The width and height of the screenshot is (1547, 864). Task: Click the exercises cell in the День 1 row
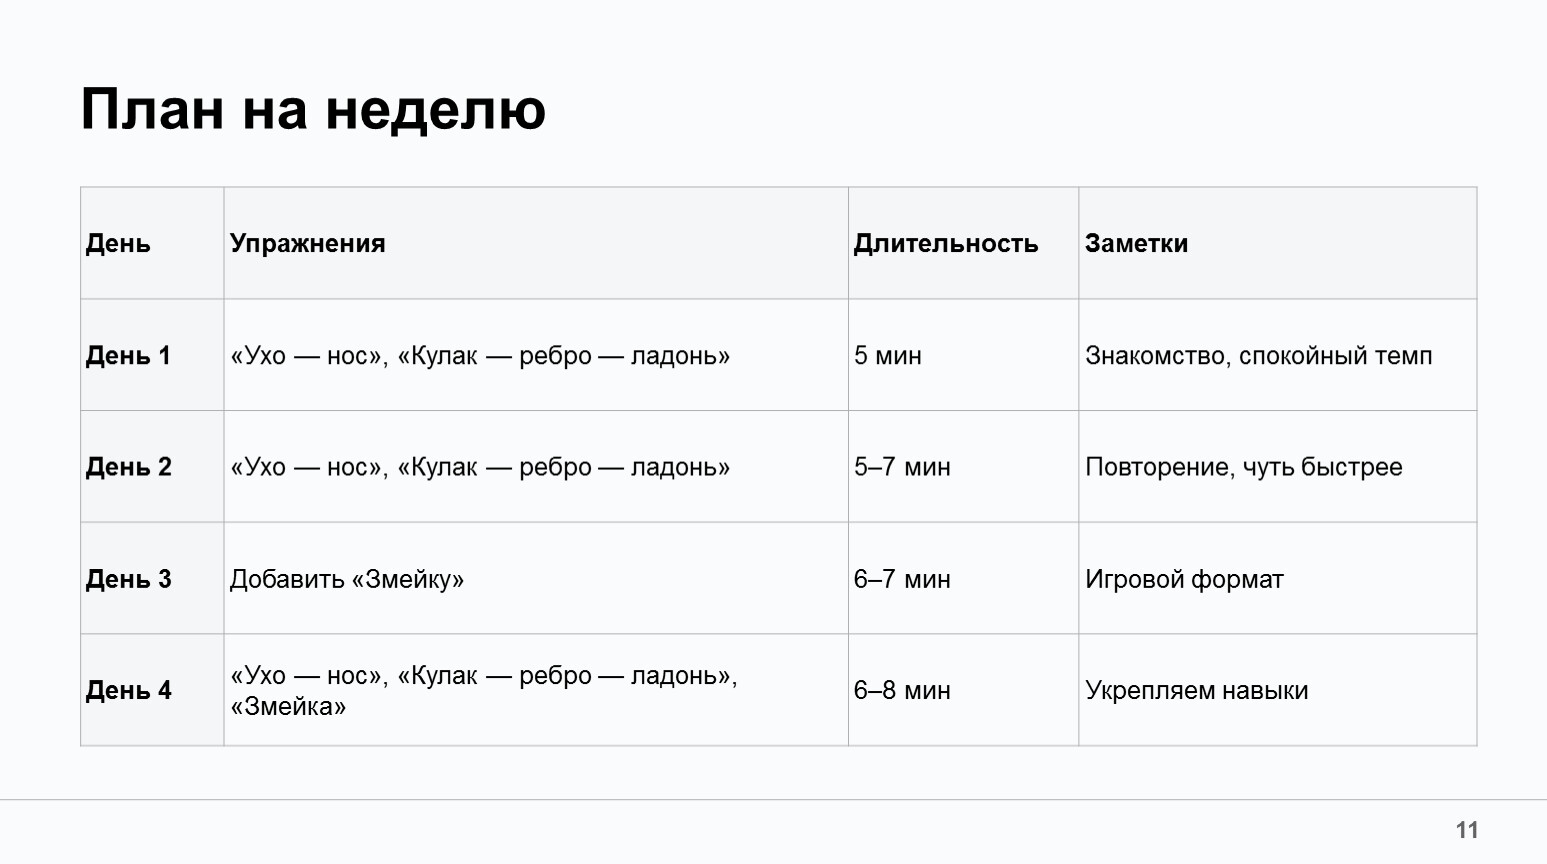pyautogui.click(x=480, y=355)
